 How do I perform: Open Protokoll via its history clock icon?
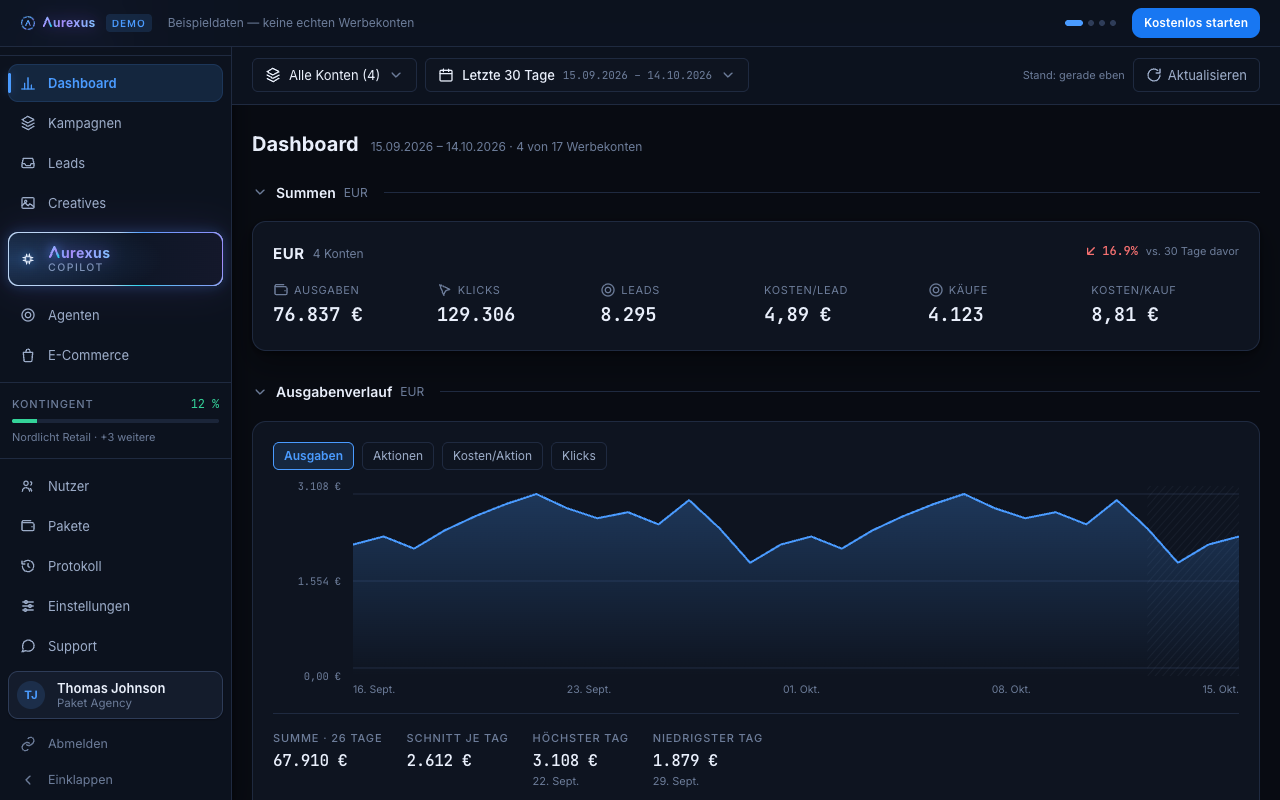coord(28,566)
